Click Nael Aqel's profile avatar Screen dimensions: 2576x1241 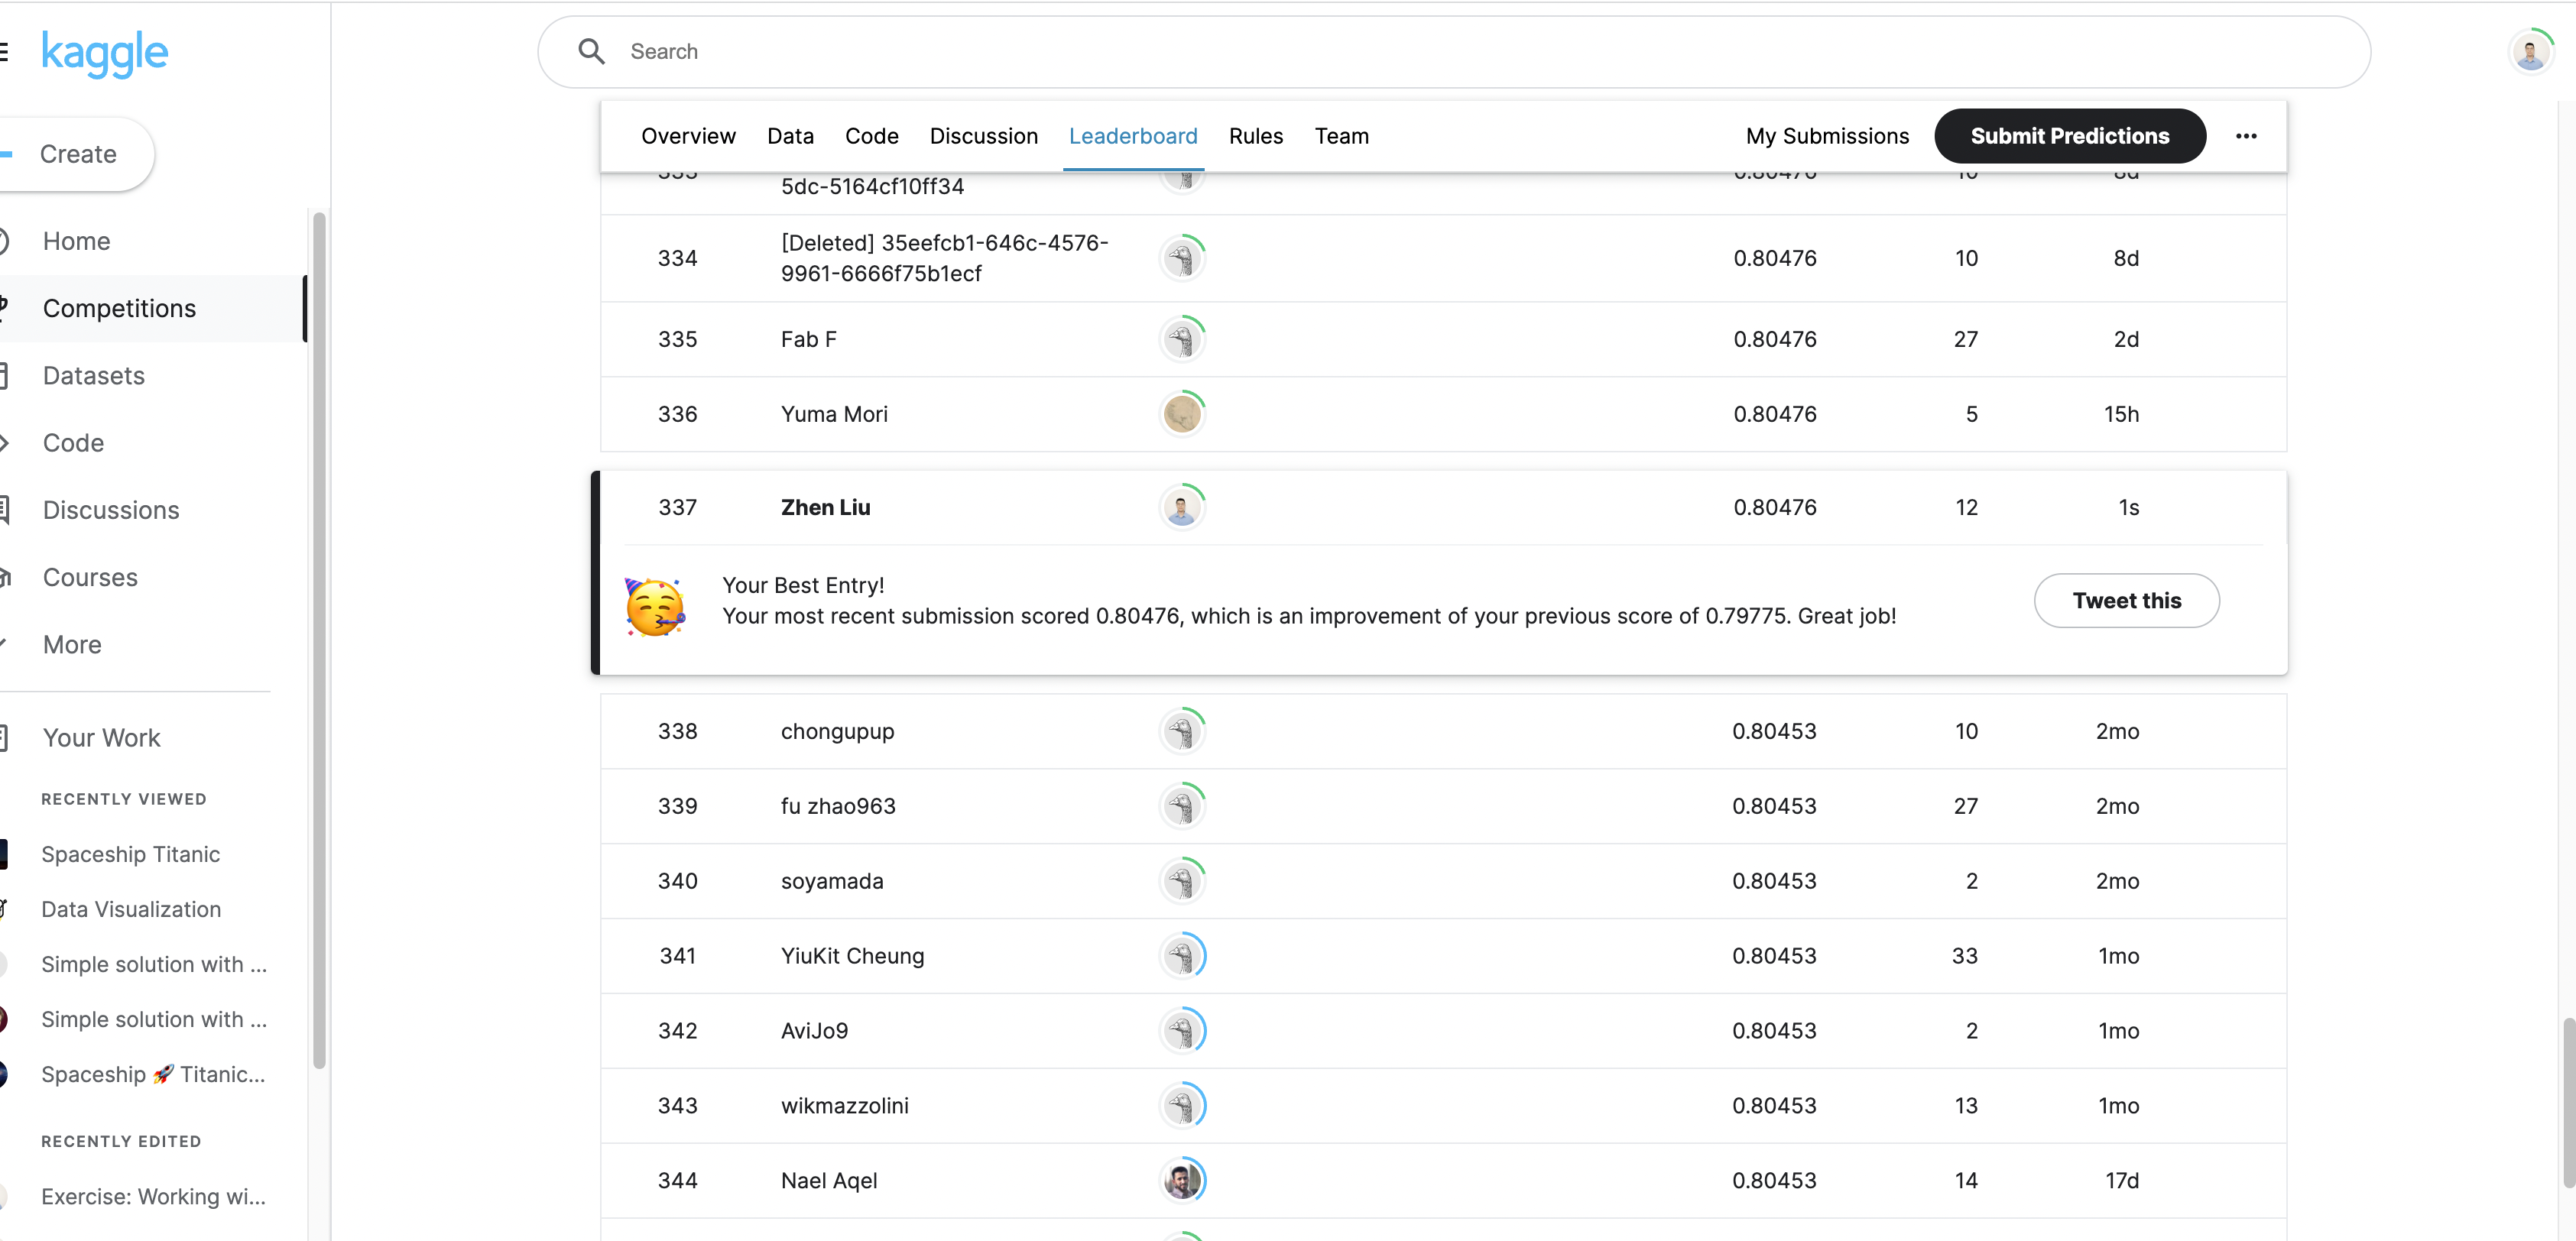click(1182, 1180)
